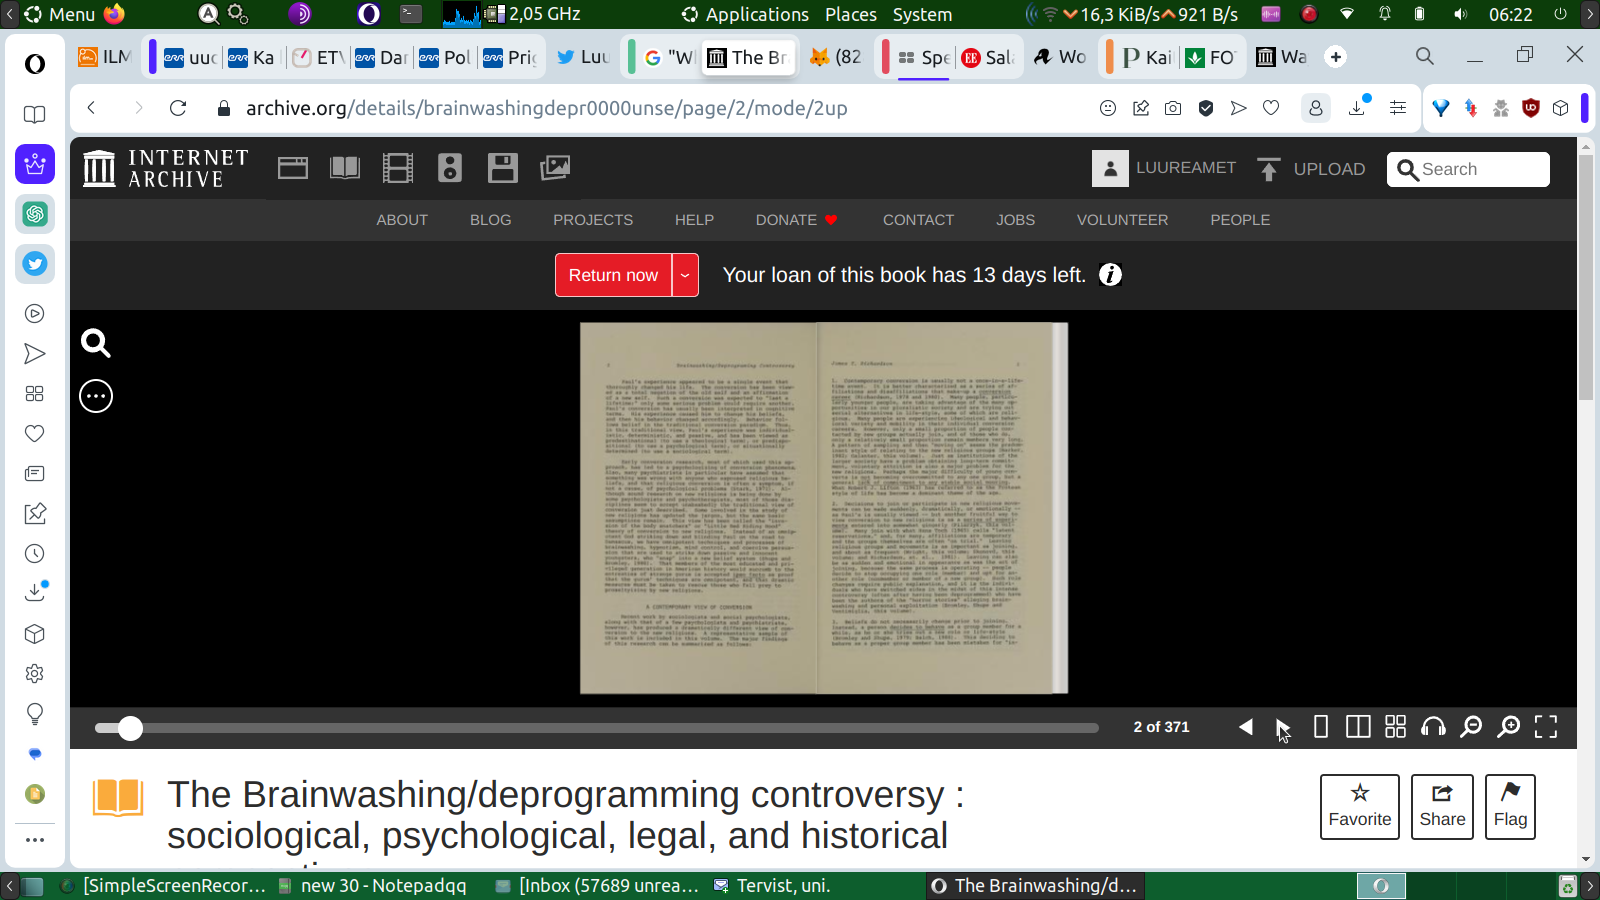The width and height of the screenshot is (1600, 900).
Task: Flip to the next page arrow
Action: click(1282, 727)
